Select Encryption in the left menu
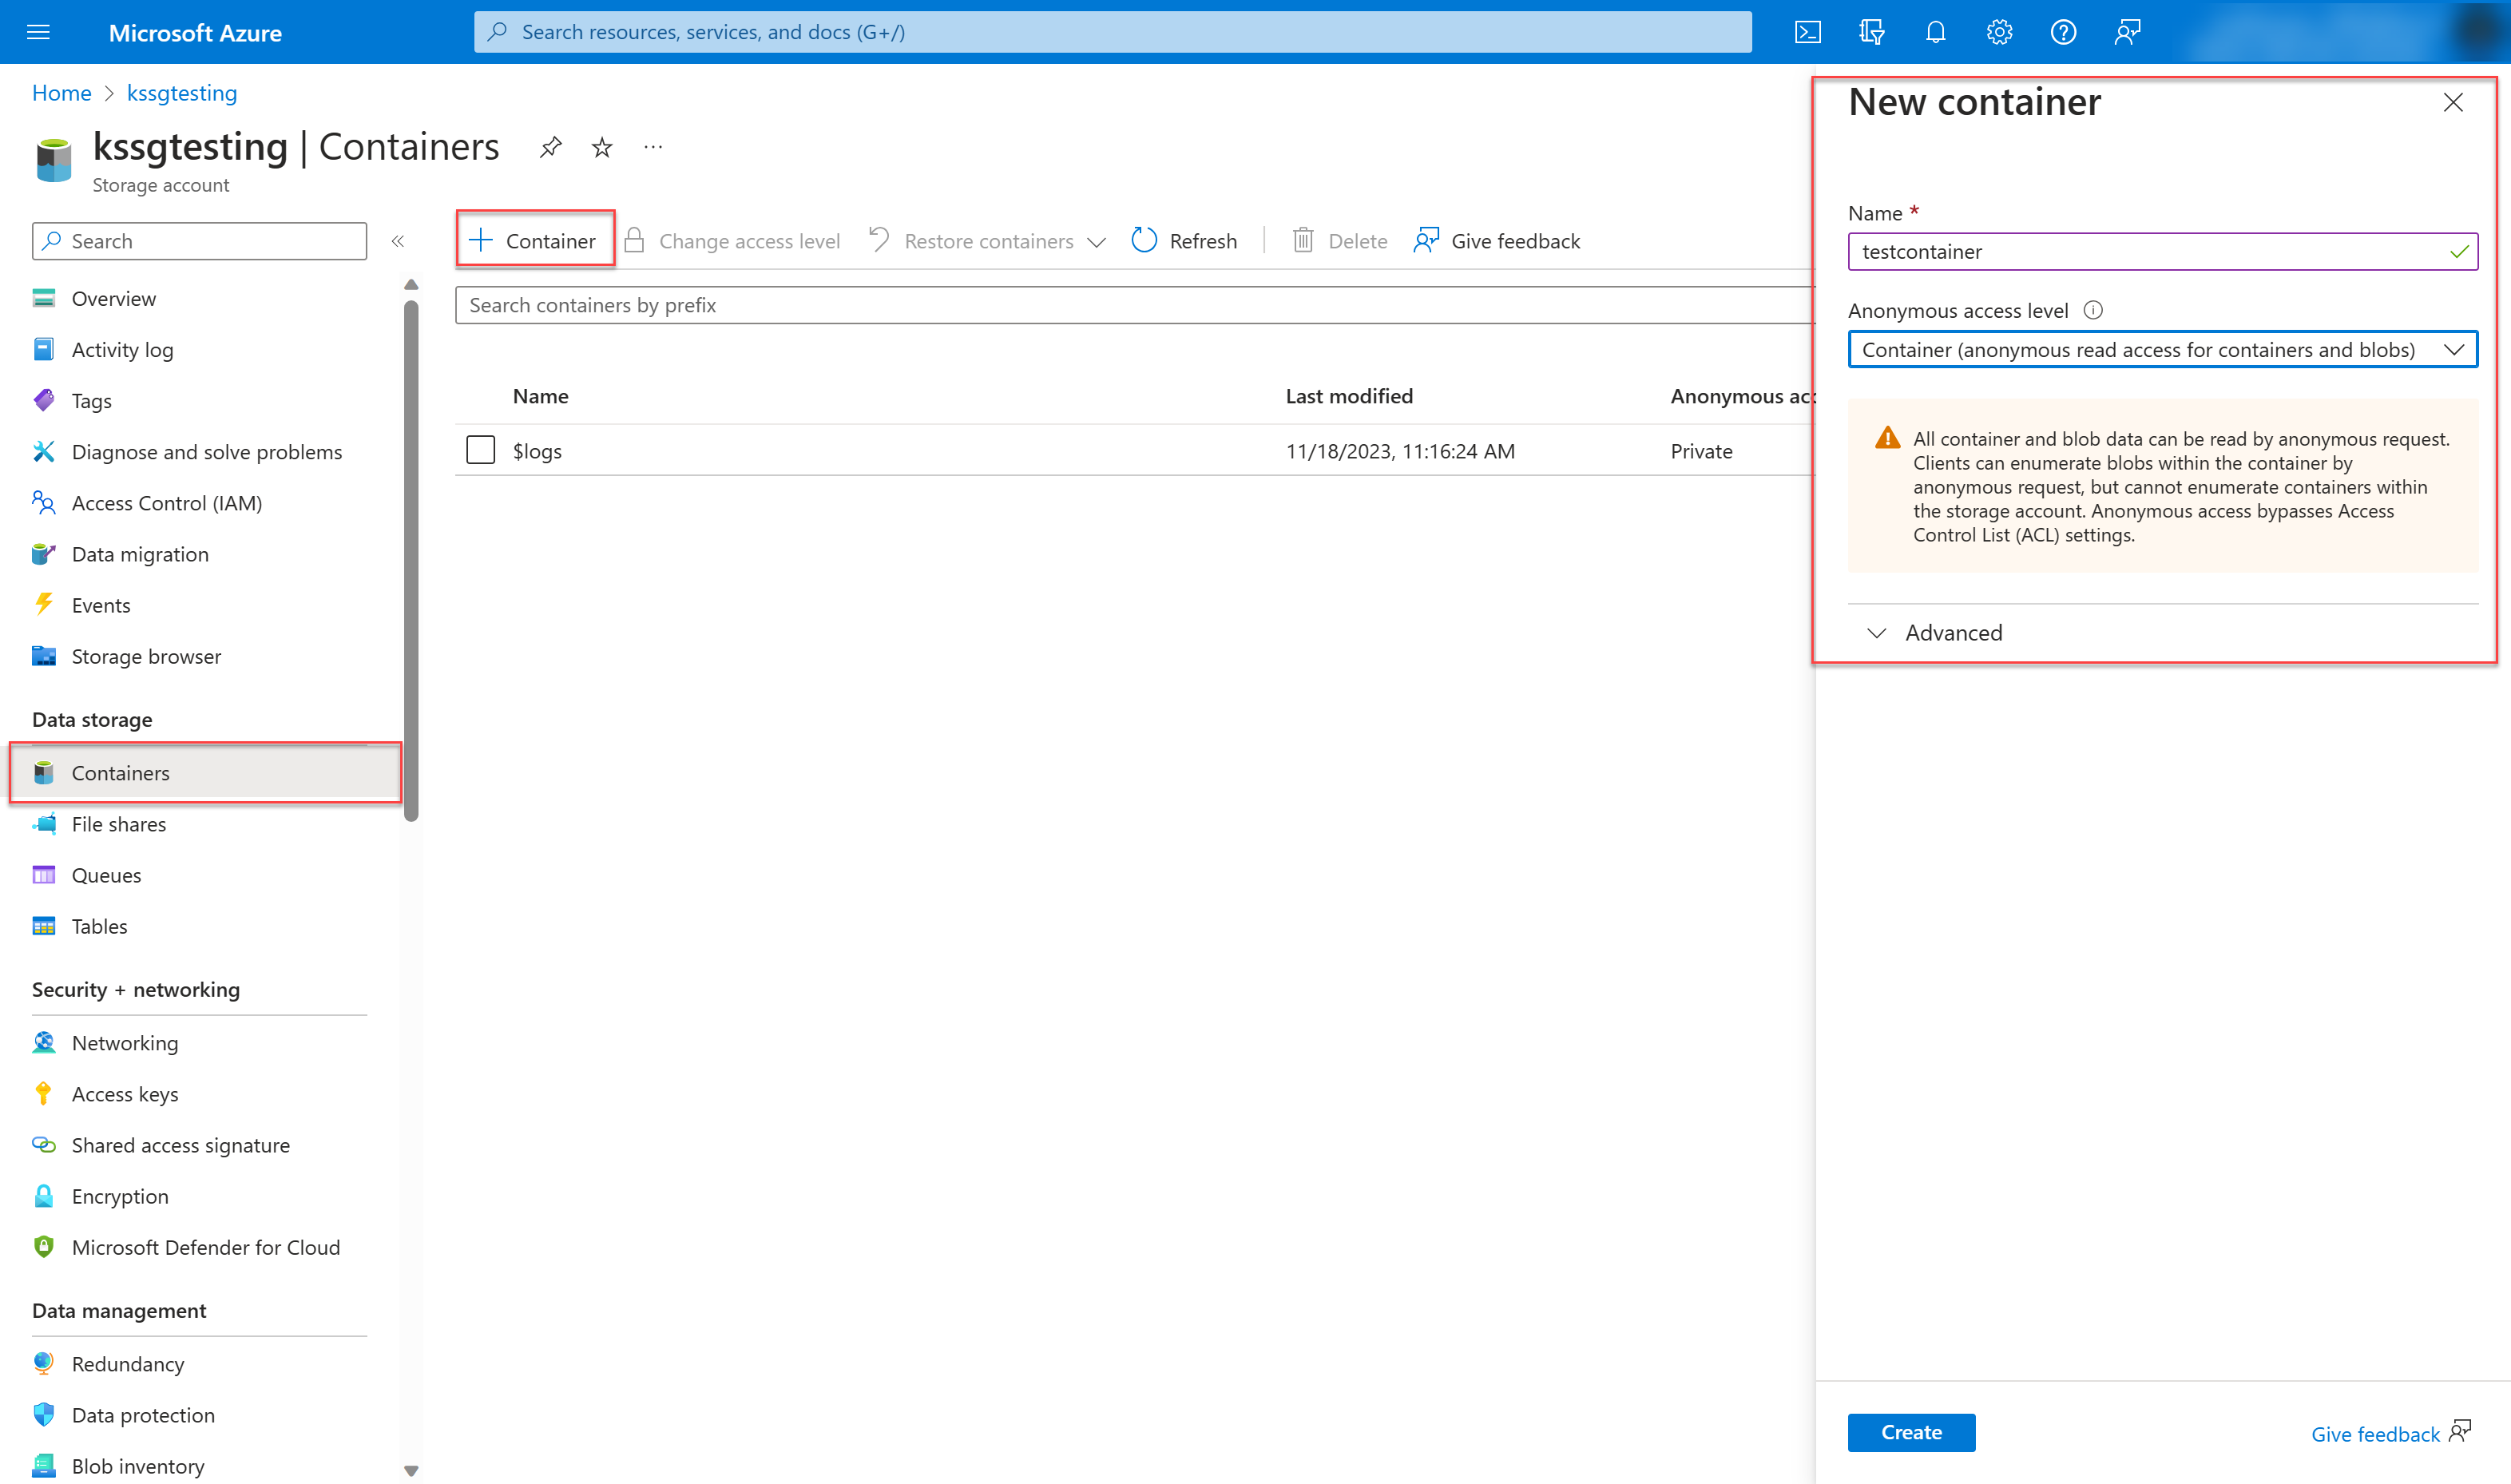The image size is (2511, 1484). pos(119,1196)
